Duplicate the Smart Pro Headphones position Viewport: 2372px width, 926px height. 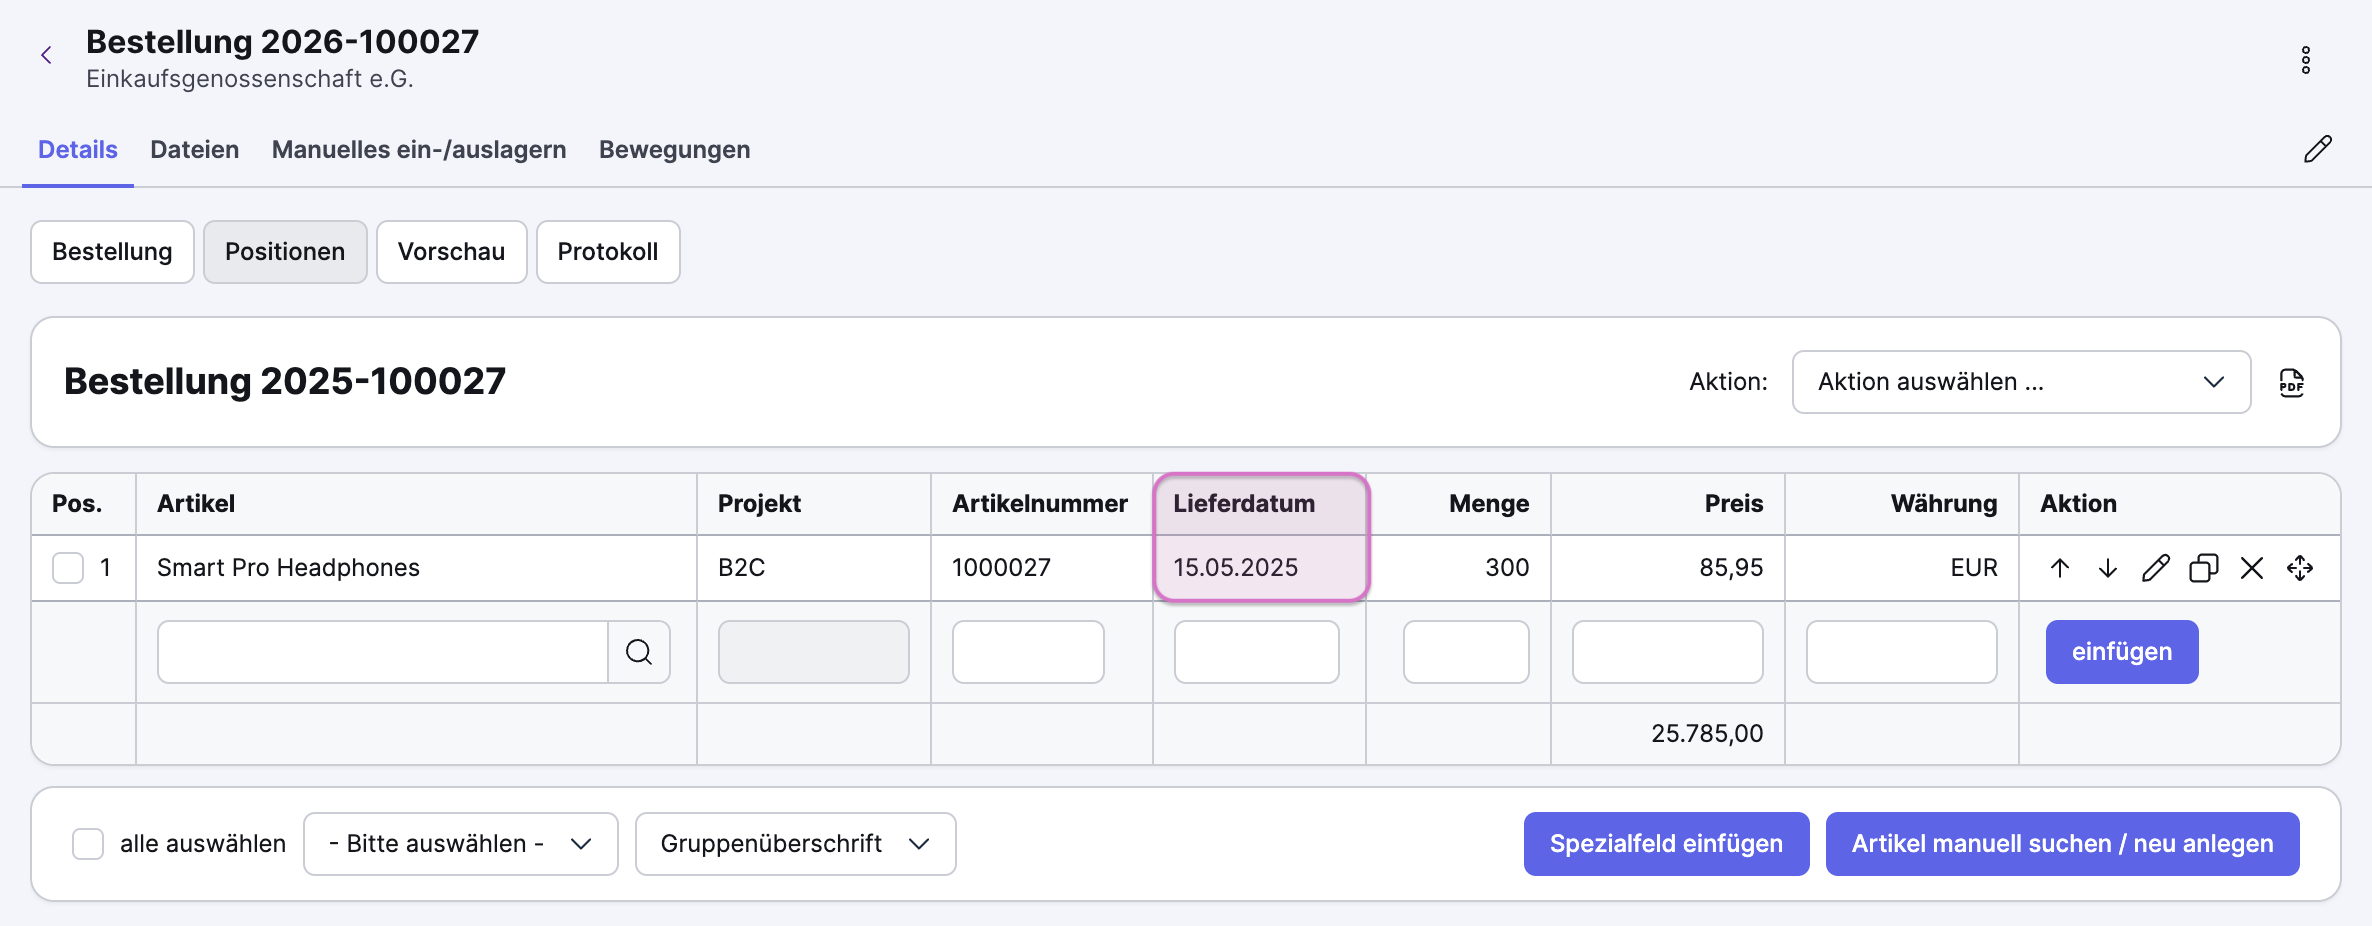(2203, 568)
